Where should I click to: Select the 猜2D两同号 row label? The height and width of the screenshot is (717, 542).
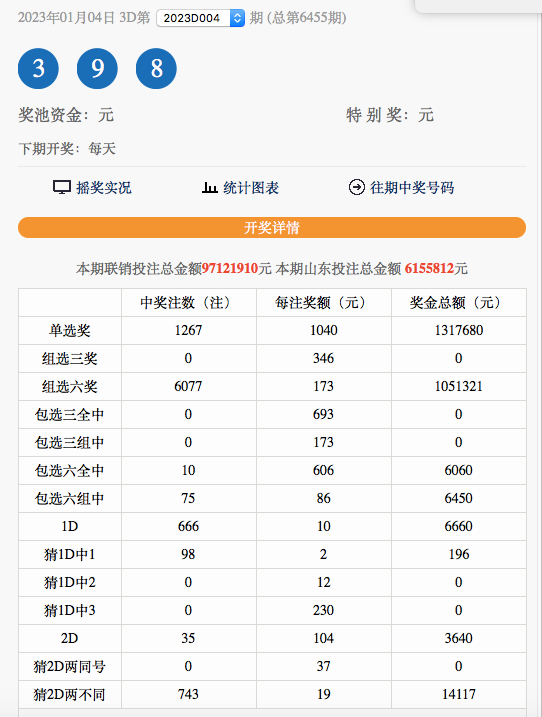pos(70,666)
